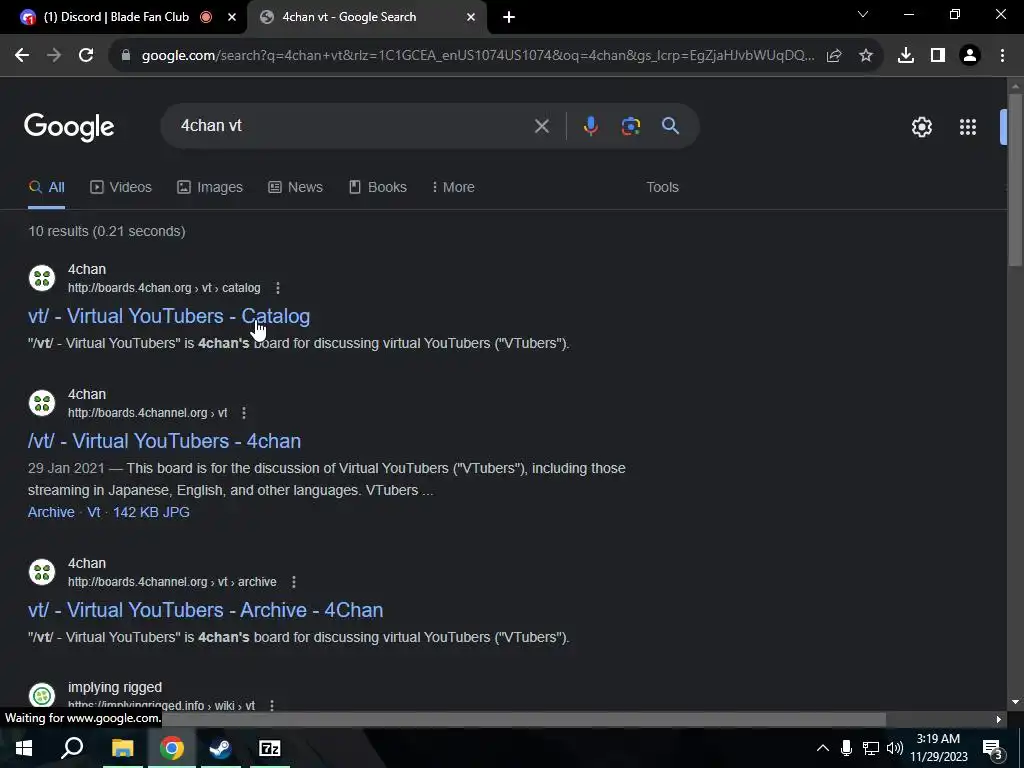Switch to News results
1024x768 pixels.
click(x=295, y=187)
